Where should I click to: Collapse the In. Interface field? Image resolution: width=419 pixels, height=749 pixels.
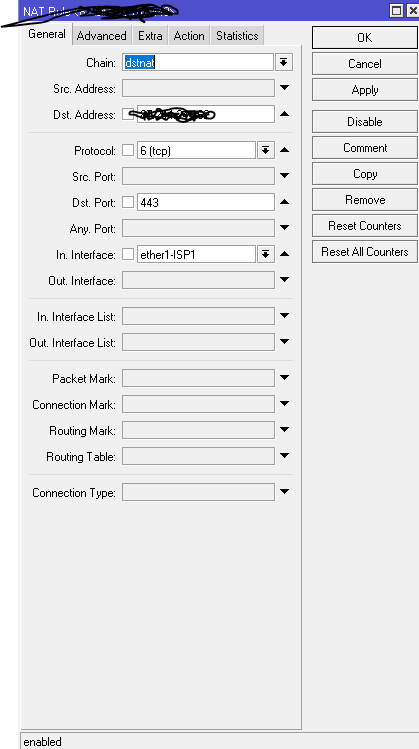(284, 254)
